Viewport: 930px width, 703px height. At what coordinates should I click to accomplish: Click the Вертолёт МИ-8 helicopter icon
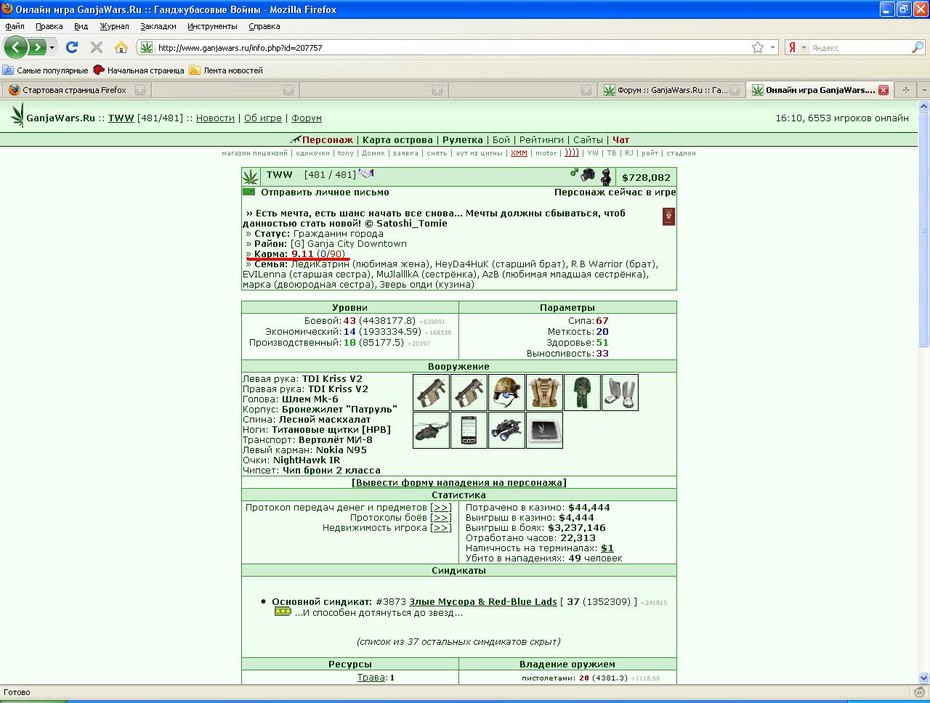[x=431, y=430]
